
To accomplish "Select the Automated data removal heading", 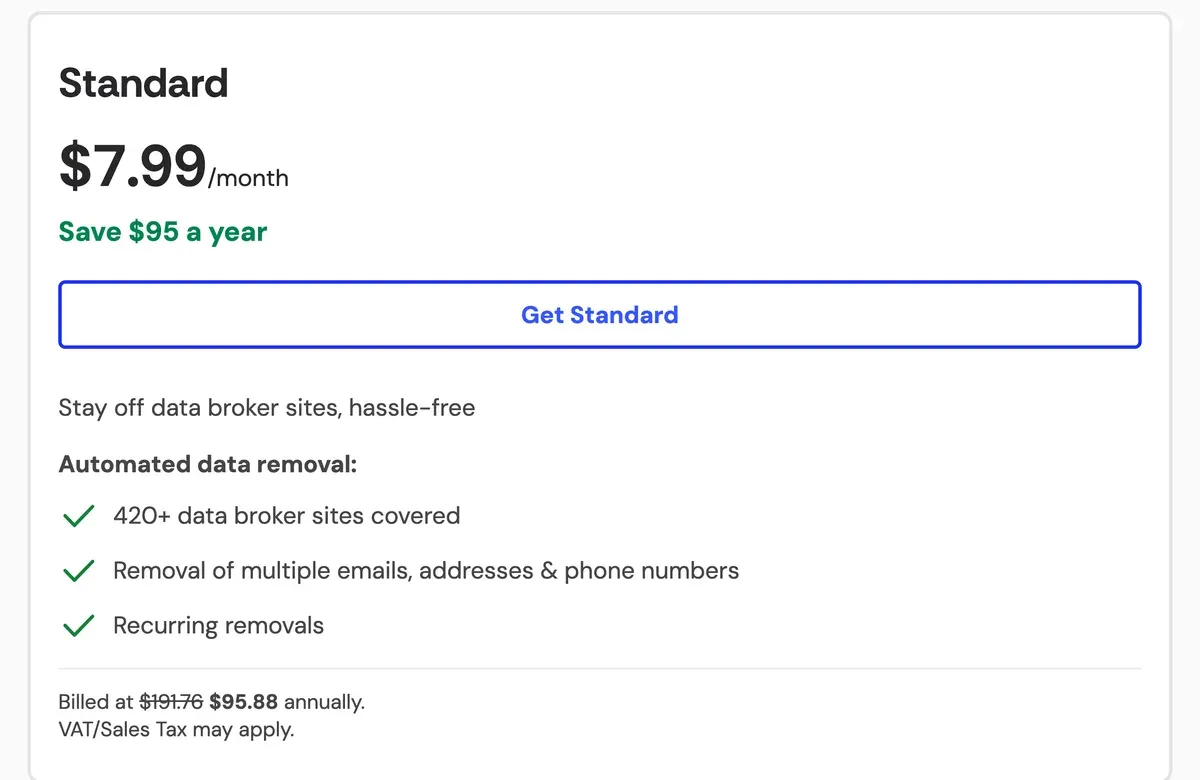I will pyautogui.click(x=208, y=464).
